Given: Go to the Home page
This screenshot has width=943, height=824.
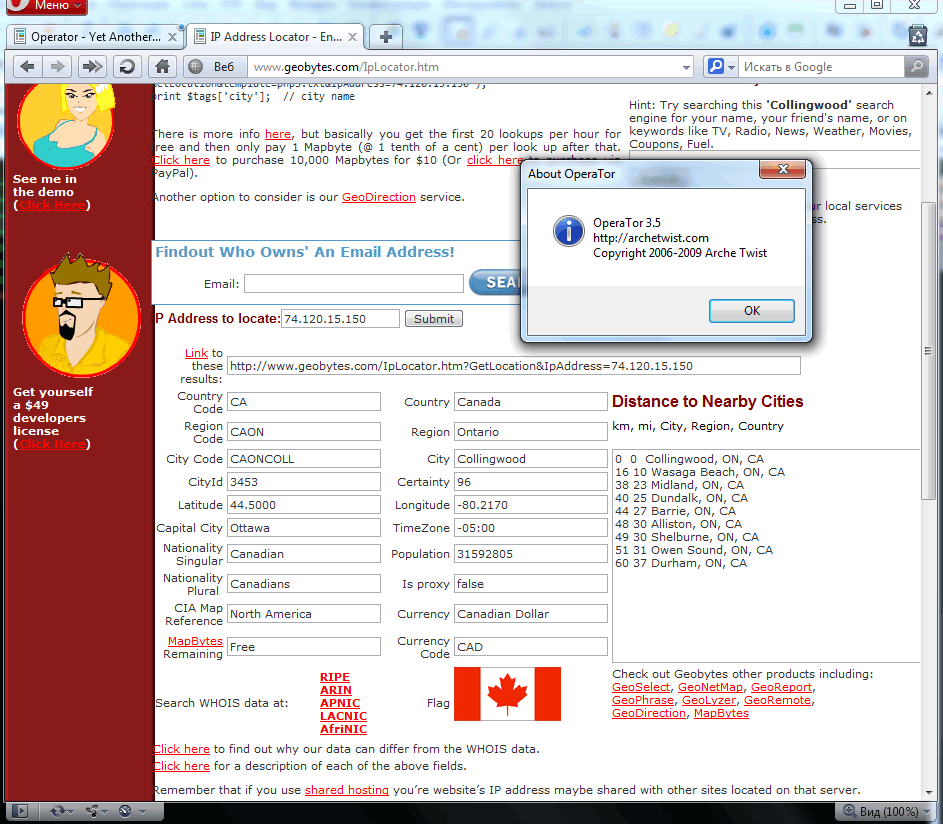Looking at the screenshot, I should coord(161,67).
